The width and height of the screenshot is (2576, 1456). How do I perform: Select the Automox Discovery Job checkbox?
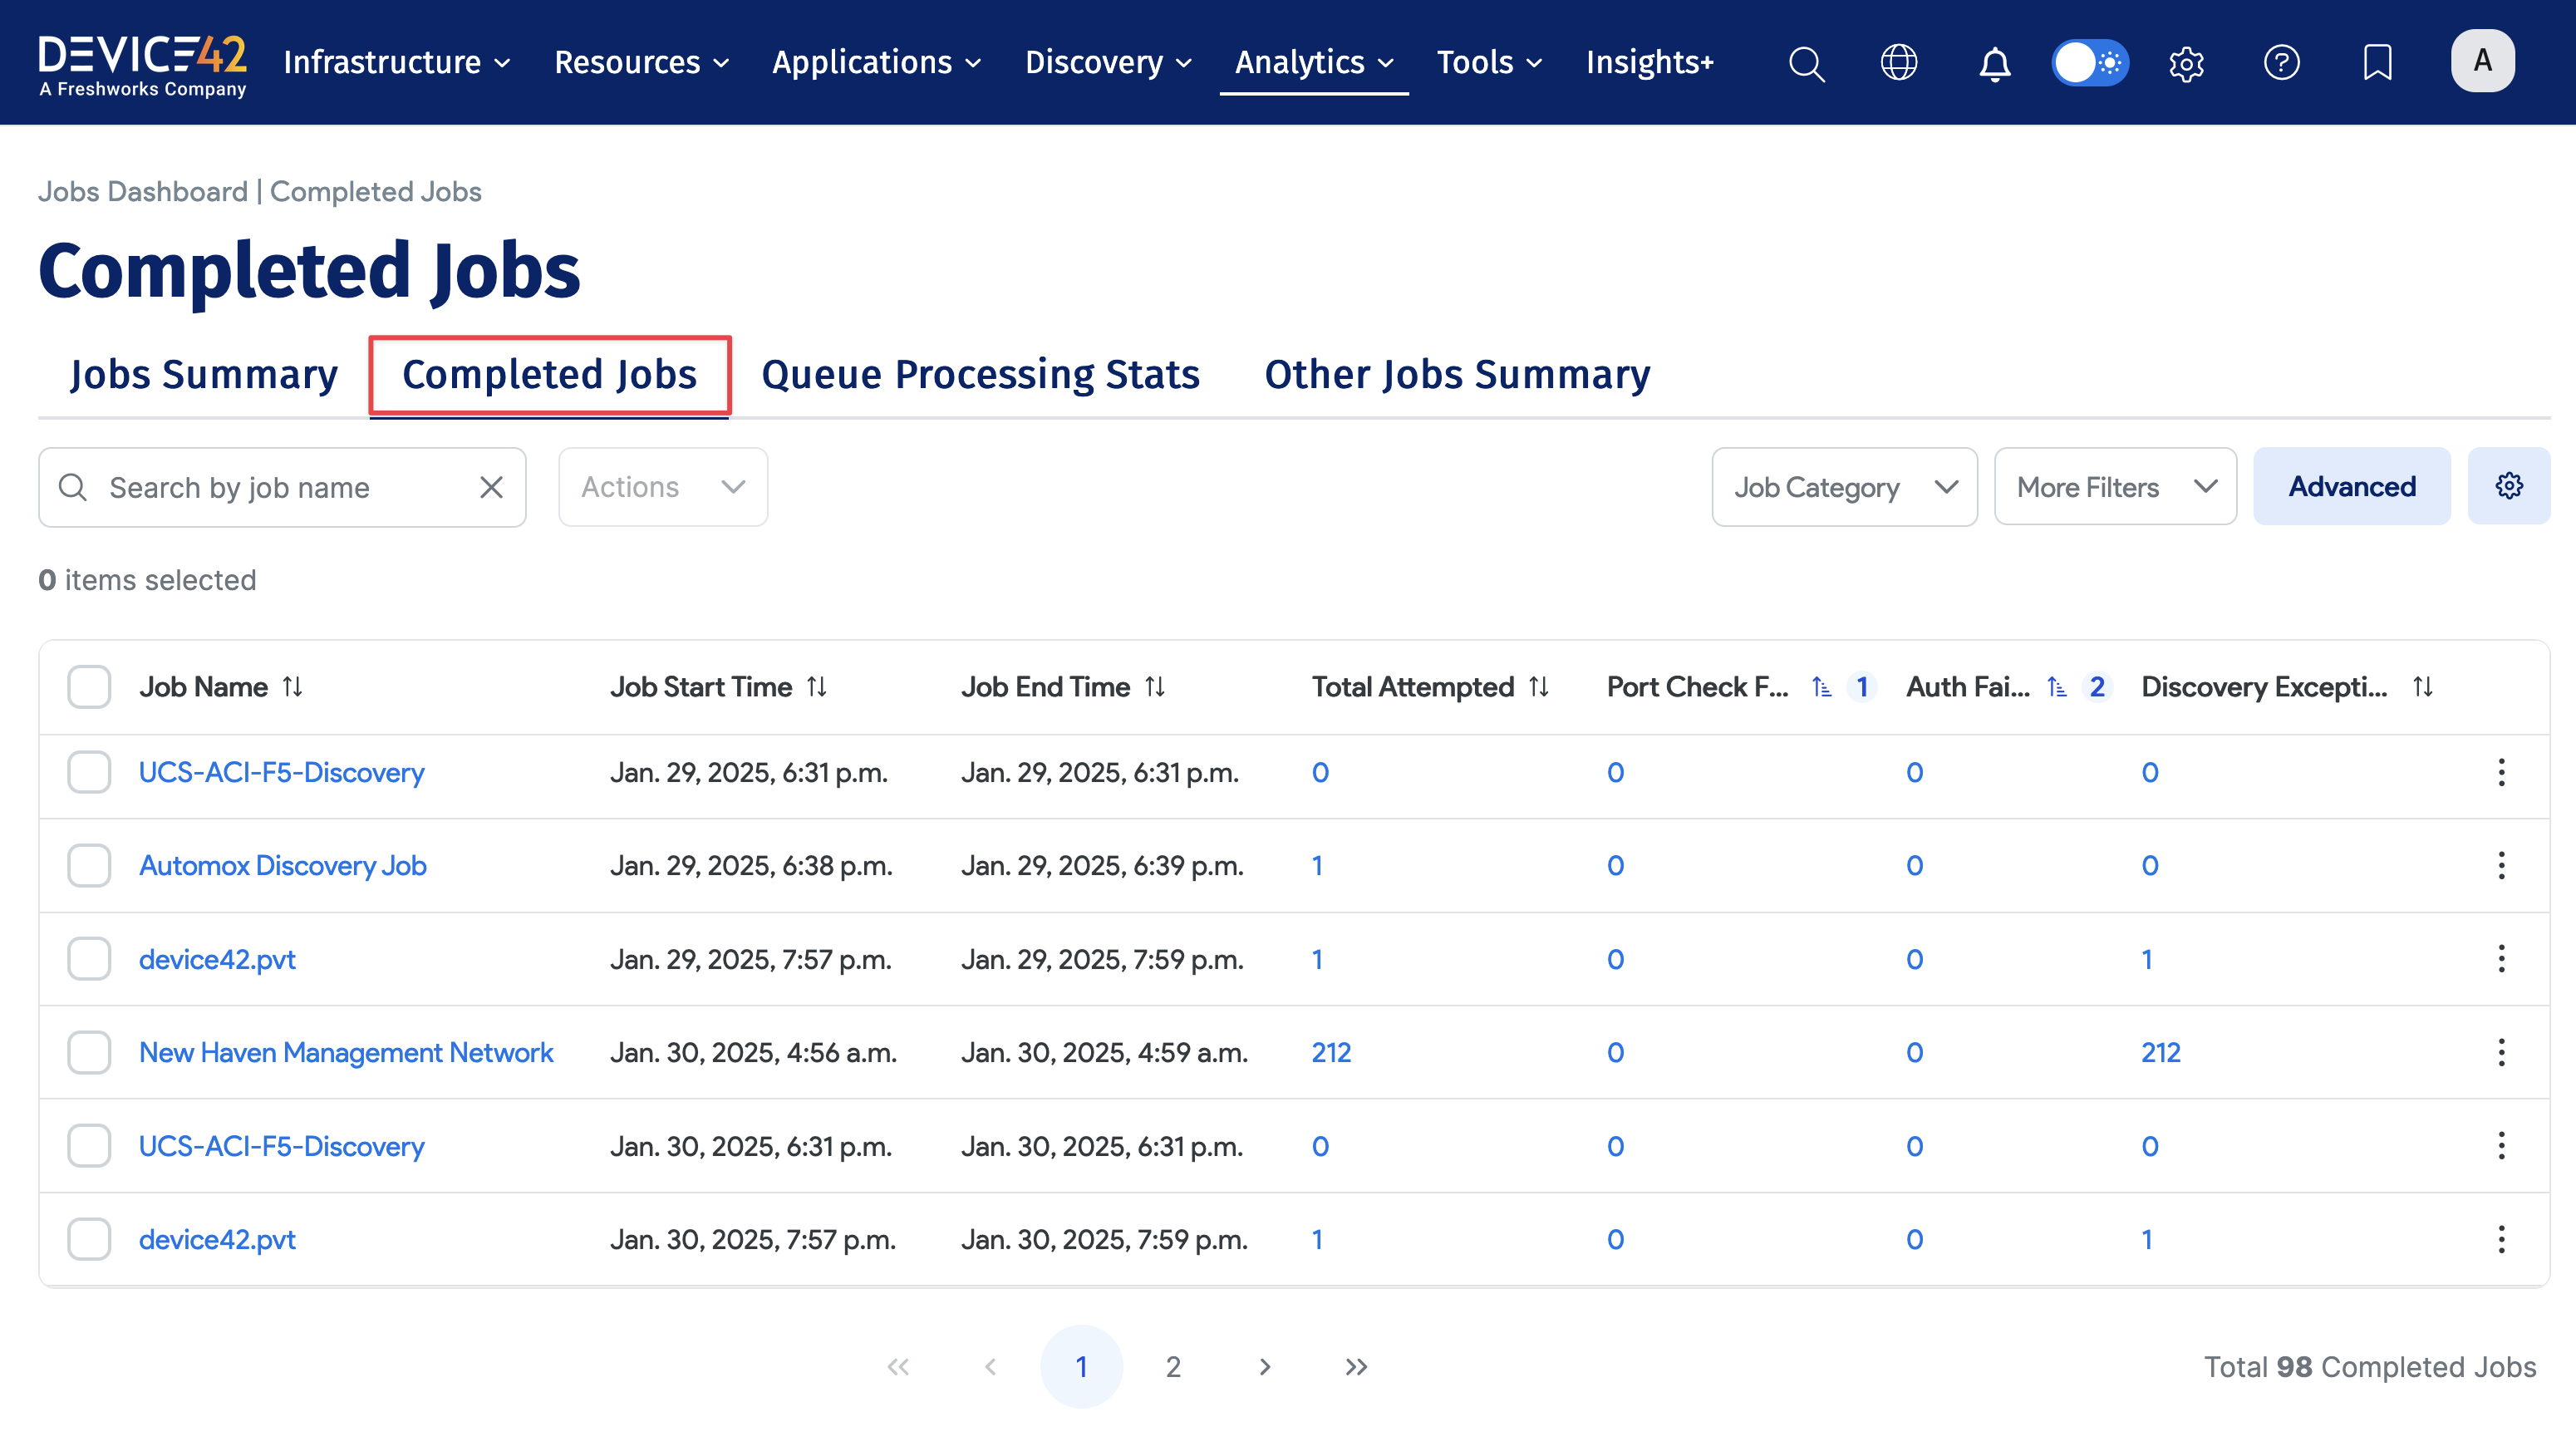tap(89, 865)
